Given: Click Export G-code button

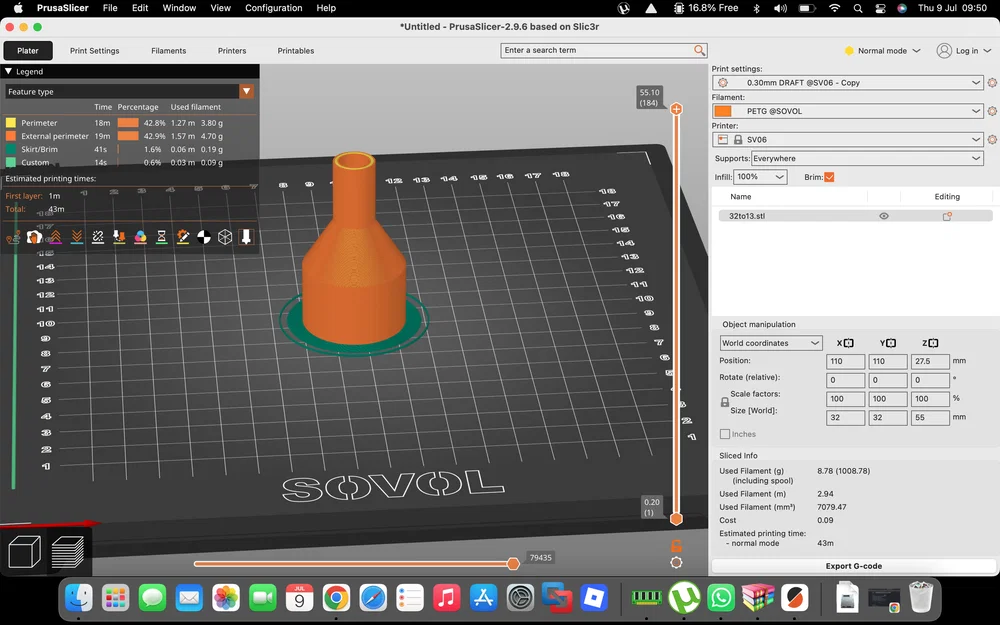Looking at the screenshot, I should pos(853,566).
